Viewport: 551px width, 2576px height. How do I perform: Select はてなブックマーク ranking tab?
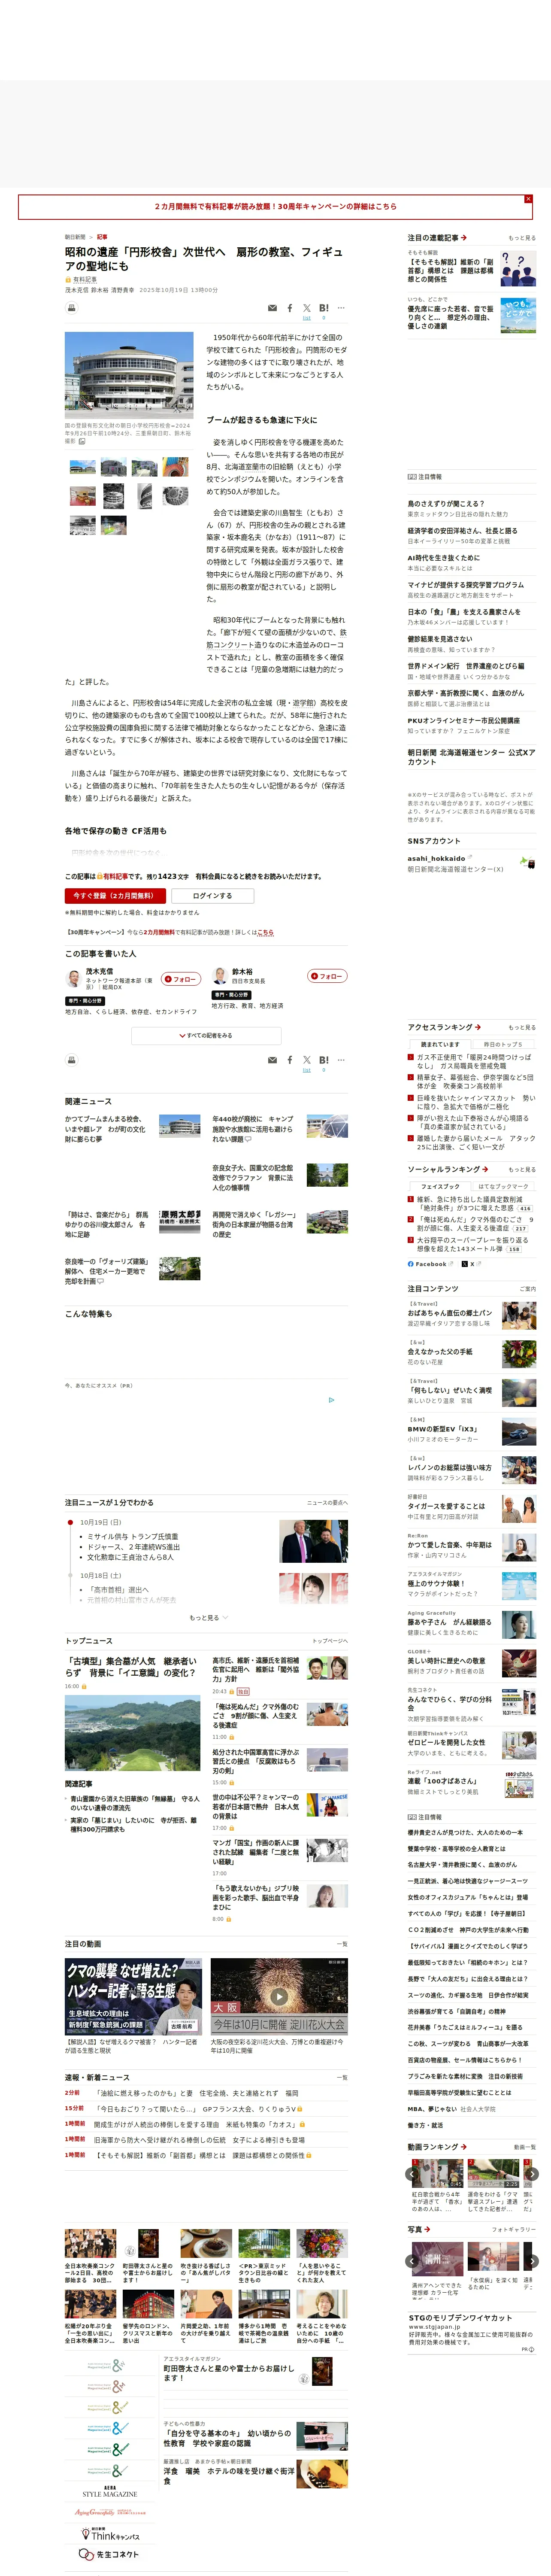pyautogui.click(x=503, y=1186)
